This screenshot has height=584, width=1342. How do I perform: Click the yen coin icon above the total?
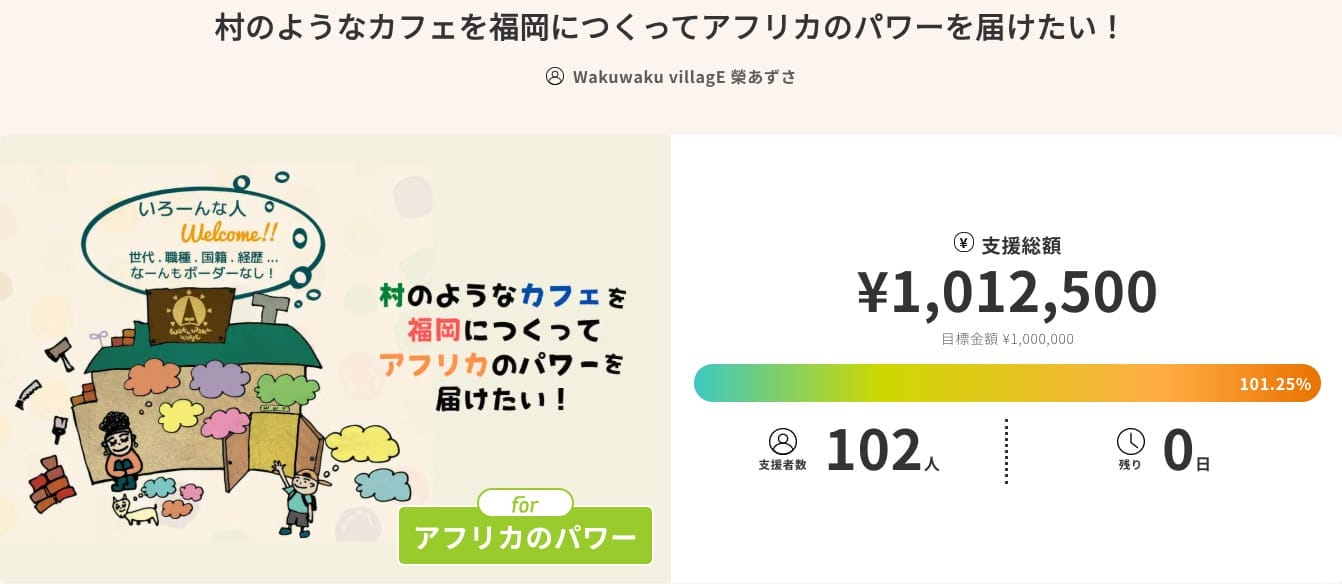[964, 243]
